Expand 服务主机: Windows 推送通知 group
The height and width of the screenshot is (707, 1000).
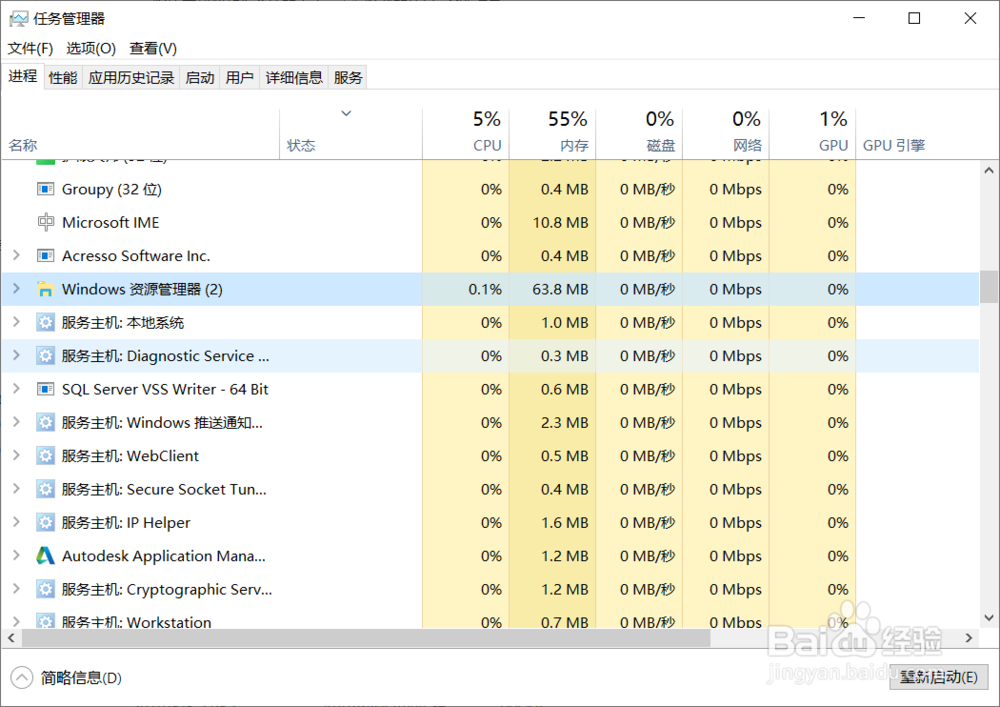click(17, 423)
